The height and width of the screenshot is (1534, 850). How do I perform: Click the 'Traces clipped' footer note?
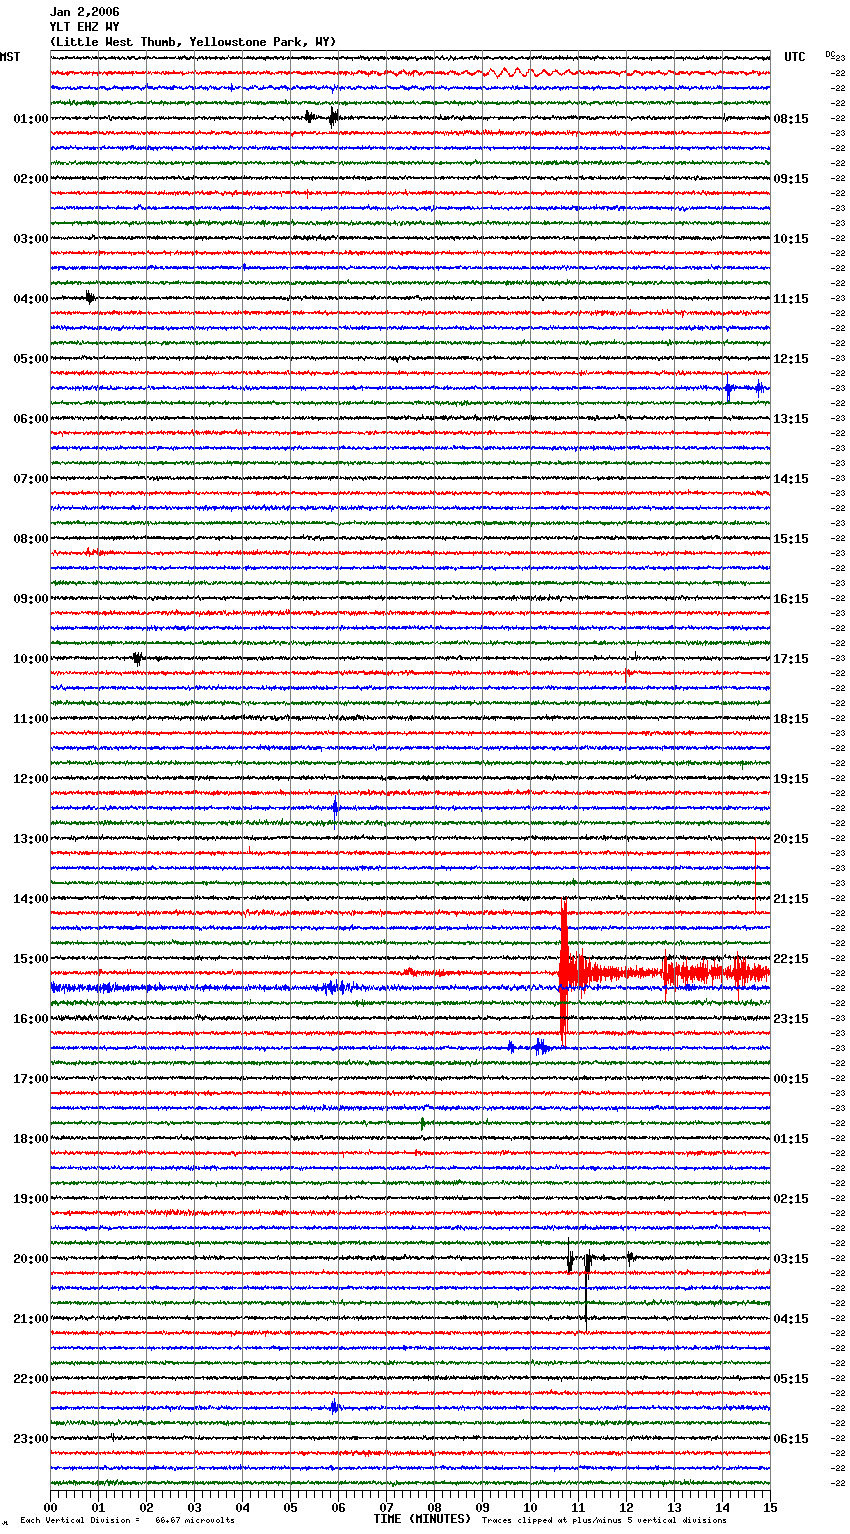[x=604, y=1520]
